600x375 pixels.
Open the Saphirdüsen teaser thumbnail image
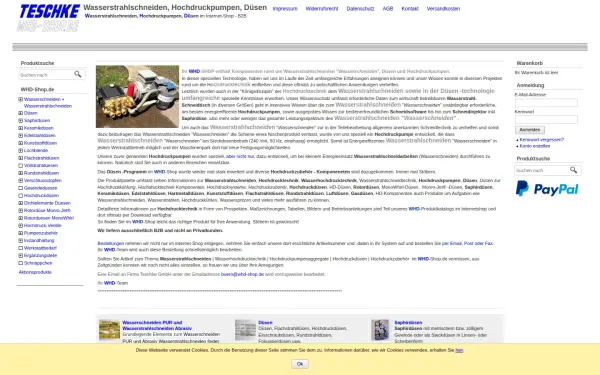[x=380, y=330]
